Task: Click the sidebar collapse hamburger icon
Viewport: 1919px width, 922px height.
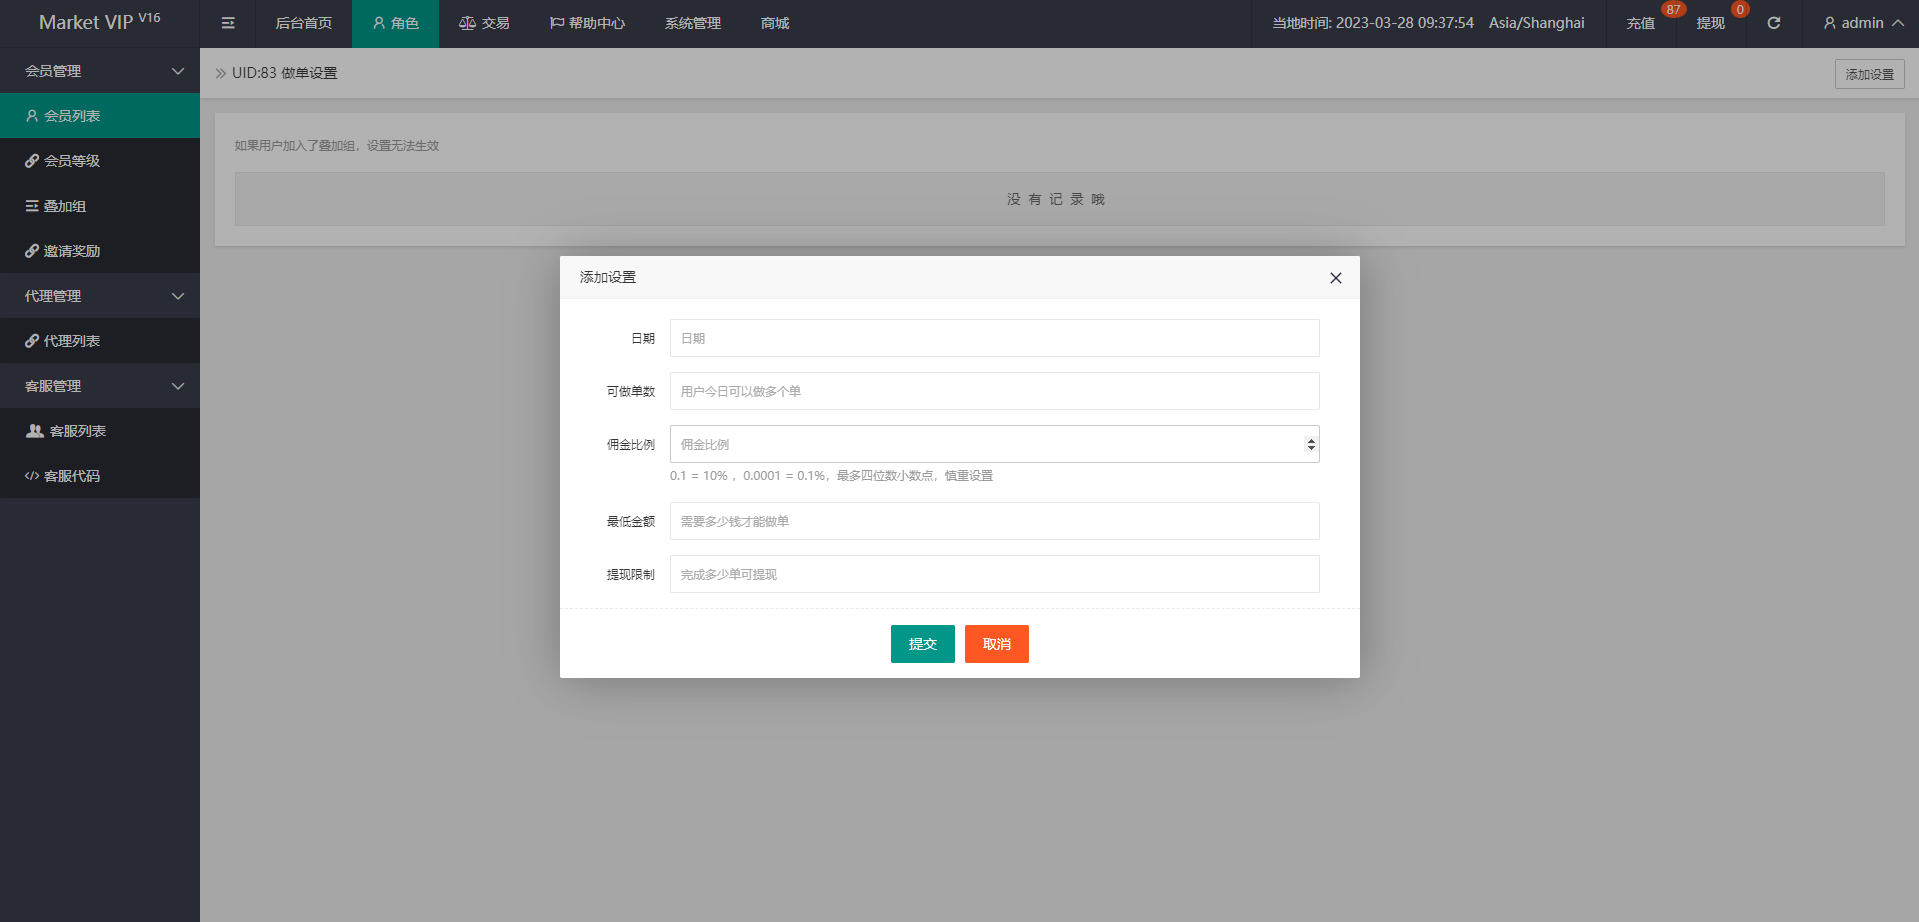Action: point(228,23)
